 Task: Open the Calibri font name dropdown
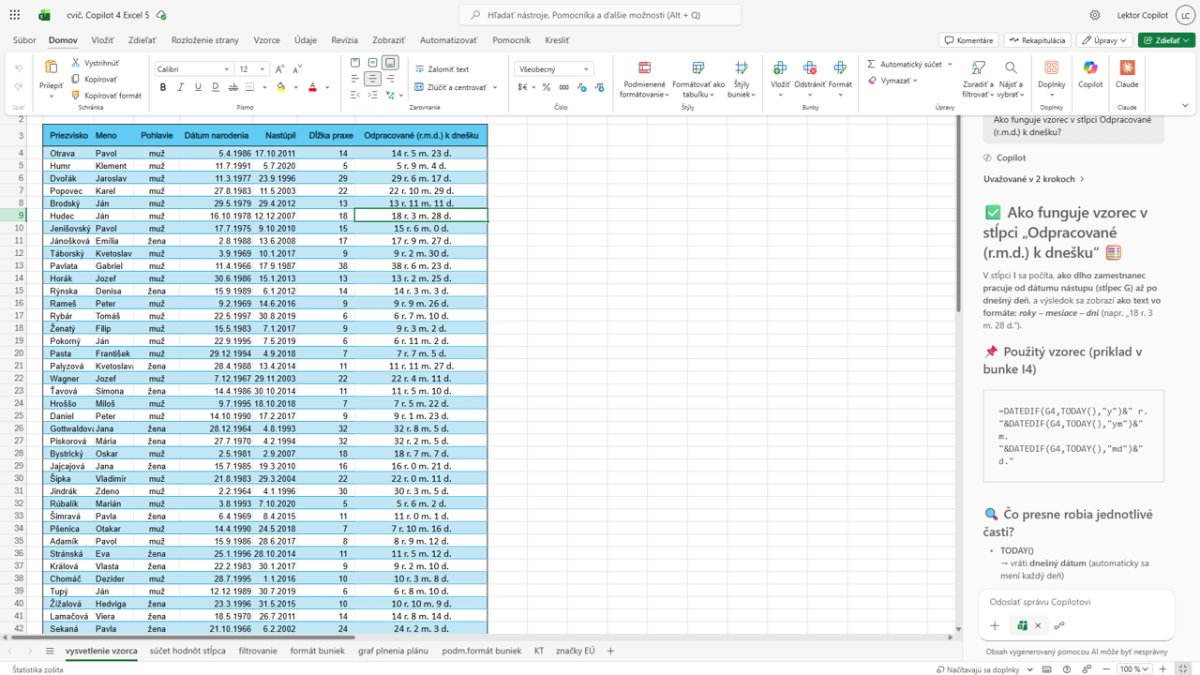(192, 69)
